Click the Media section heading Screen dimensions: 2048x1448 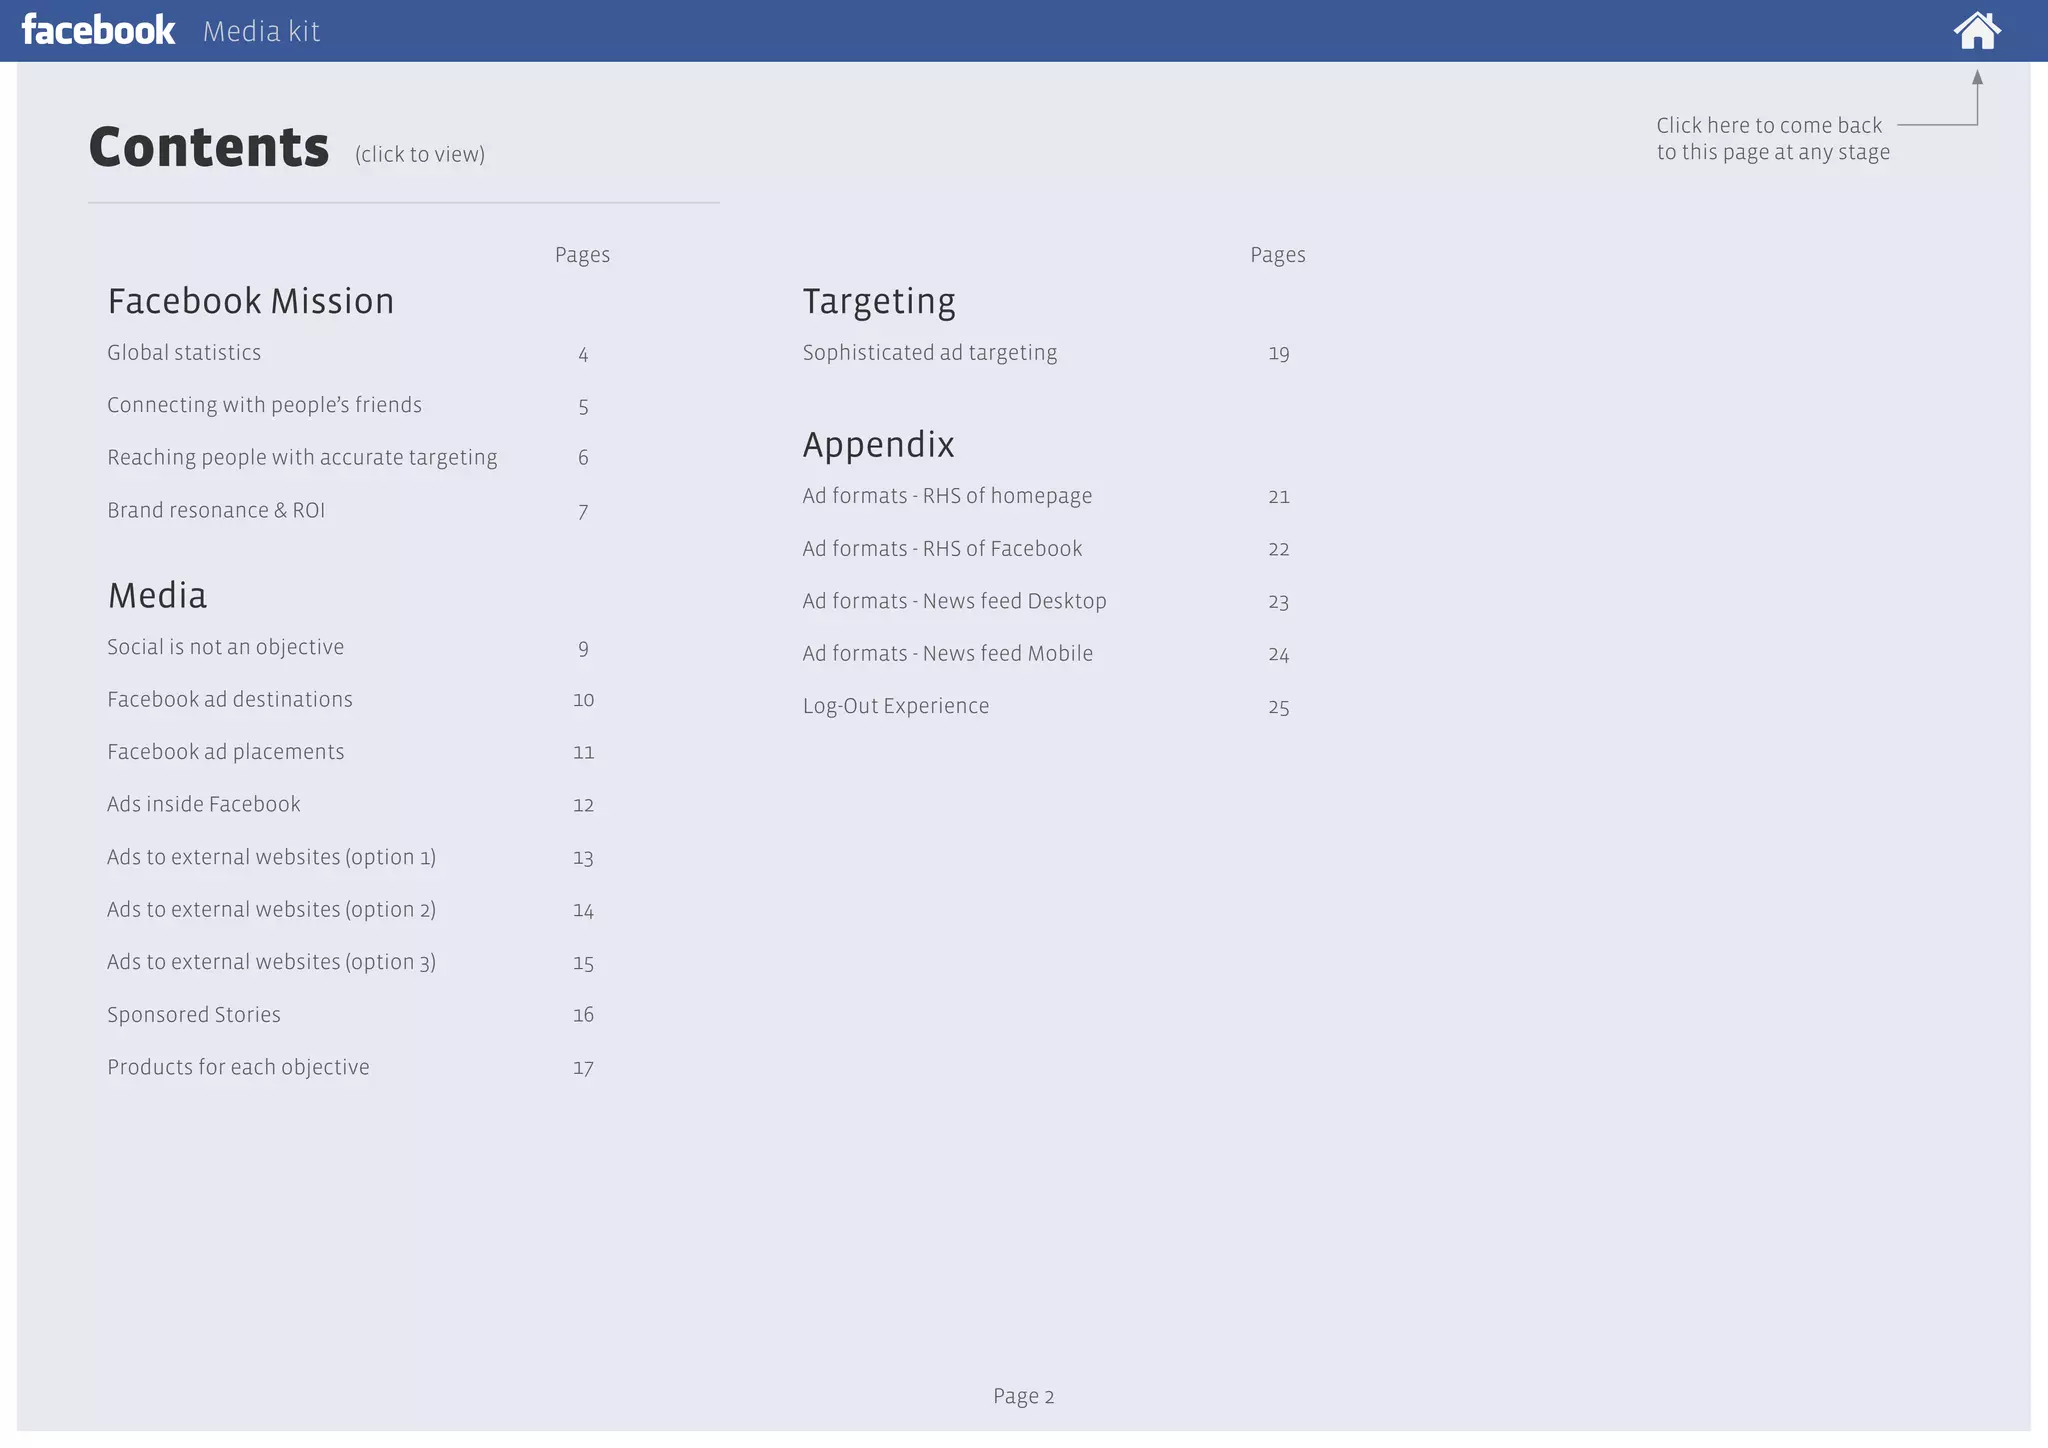[x=157, y=596]
